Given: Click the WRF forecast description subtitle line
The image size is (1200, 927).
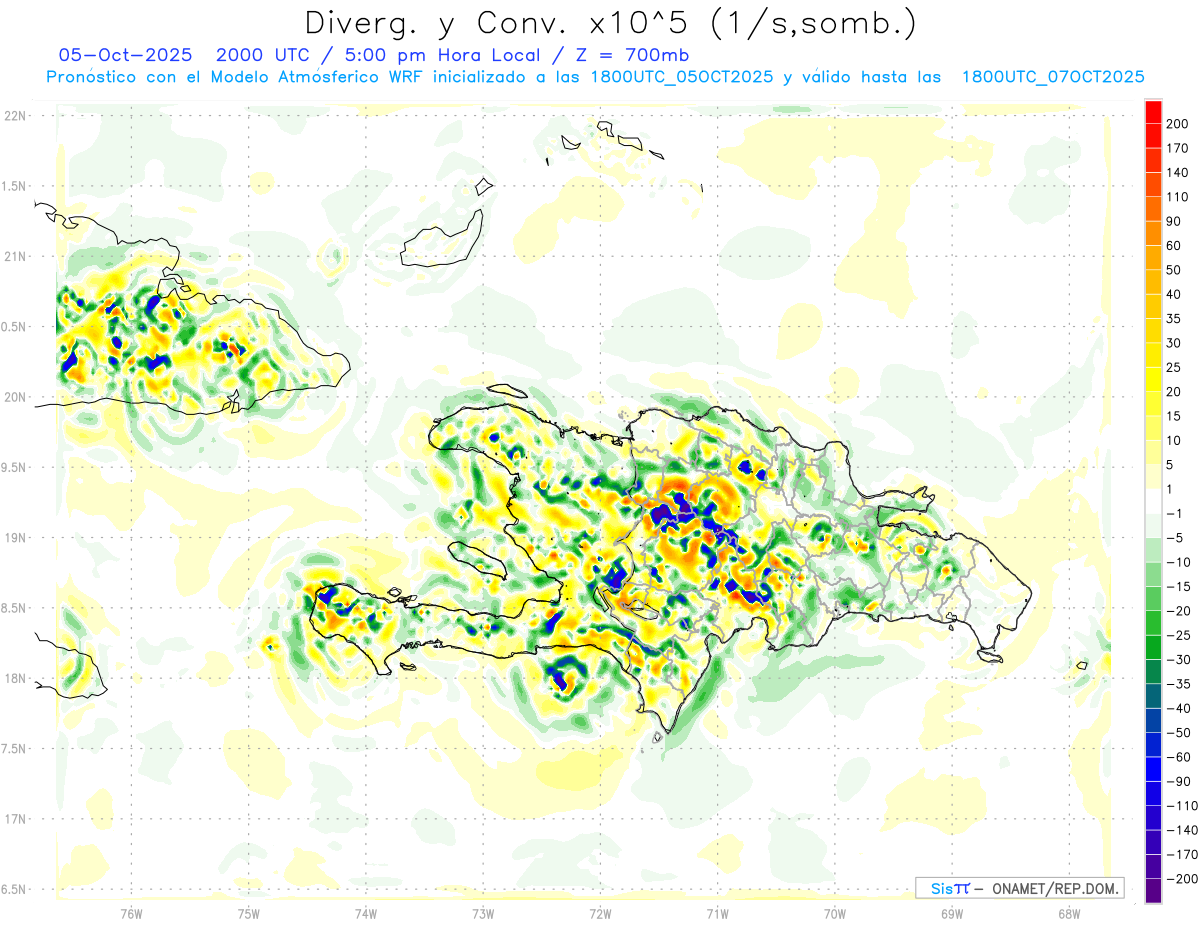Looking at the screenshot, I should tap(595, 77).
